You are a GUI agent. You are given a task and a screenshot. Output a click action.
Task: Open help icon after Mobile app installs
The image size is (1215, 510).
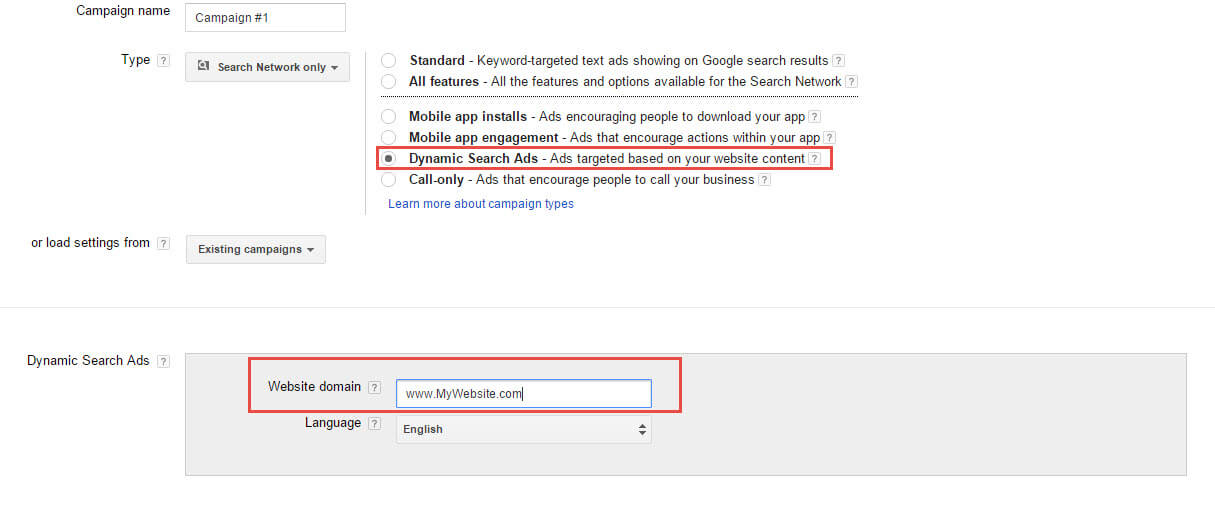pos(814,117)
